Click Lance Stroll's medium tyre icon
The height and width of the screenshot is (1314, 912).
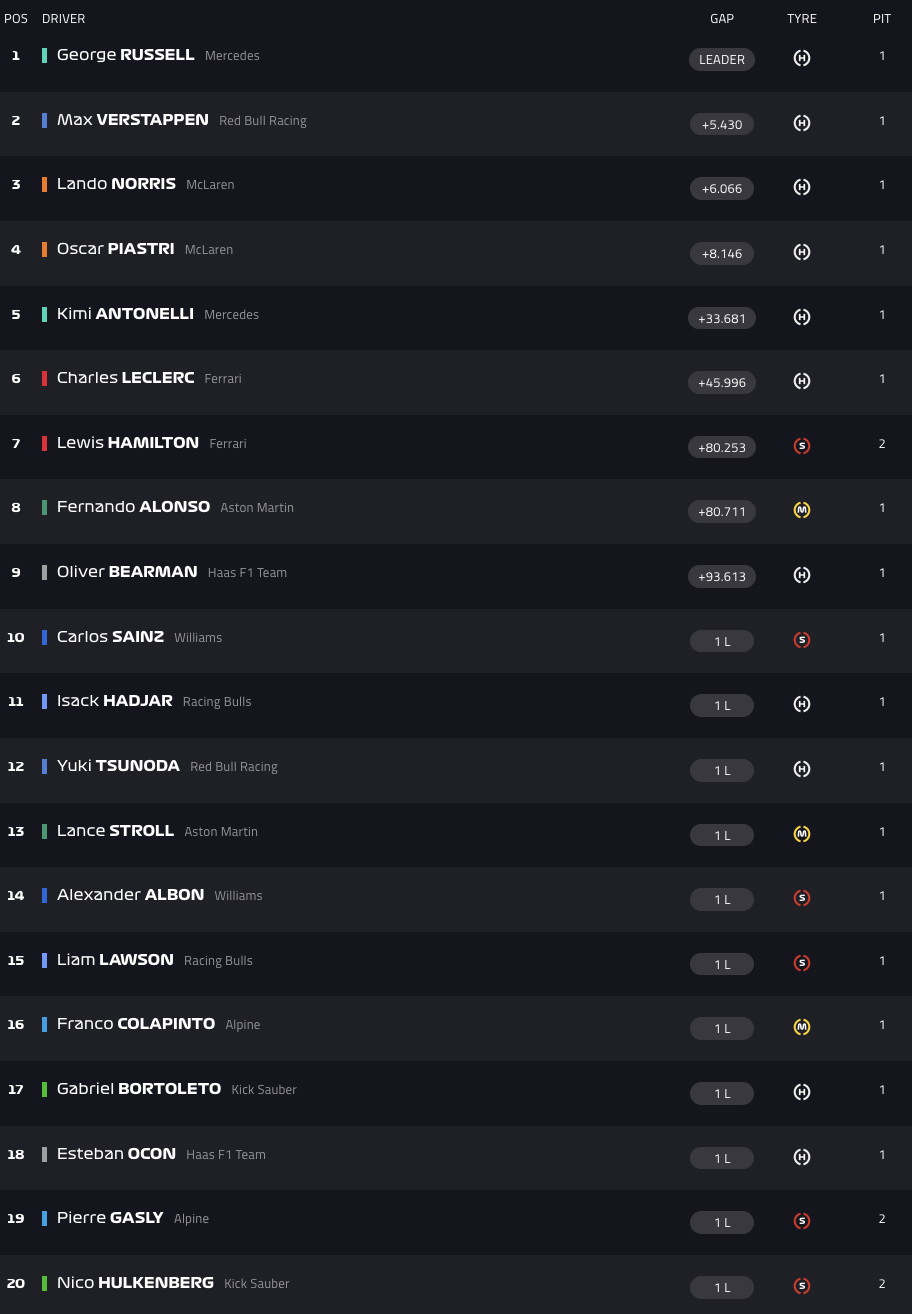[x=801, y=834]
